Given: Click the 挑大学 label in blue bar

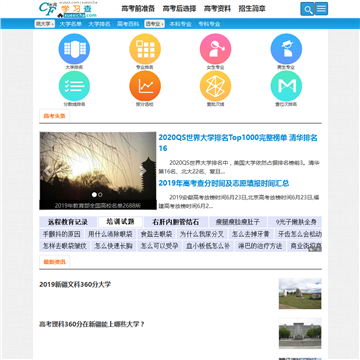Looking at the screenshot, I should point(45,24).
